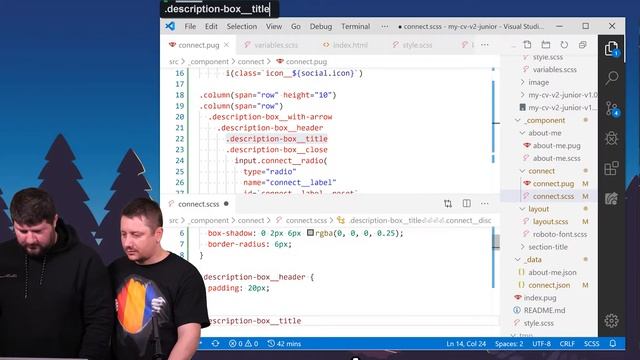Change indentation via Spaces: 2
The height and width of the screenshot is (360, 640).
[x=509, y=344]
